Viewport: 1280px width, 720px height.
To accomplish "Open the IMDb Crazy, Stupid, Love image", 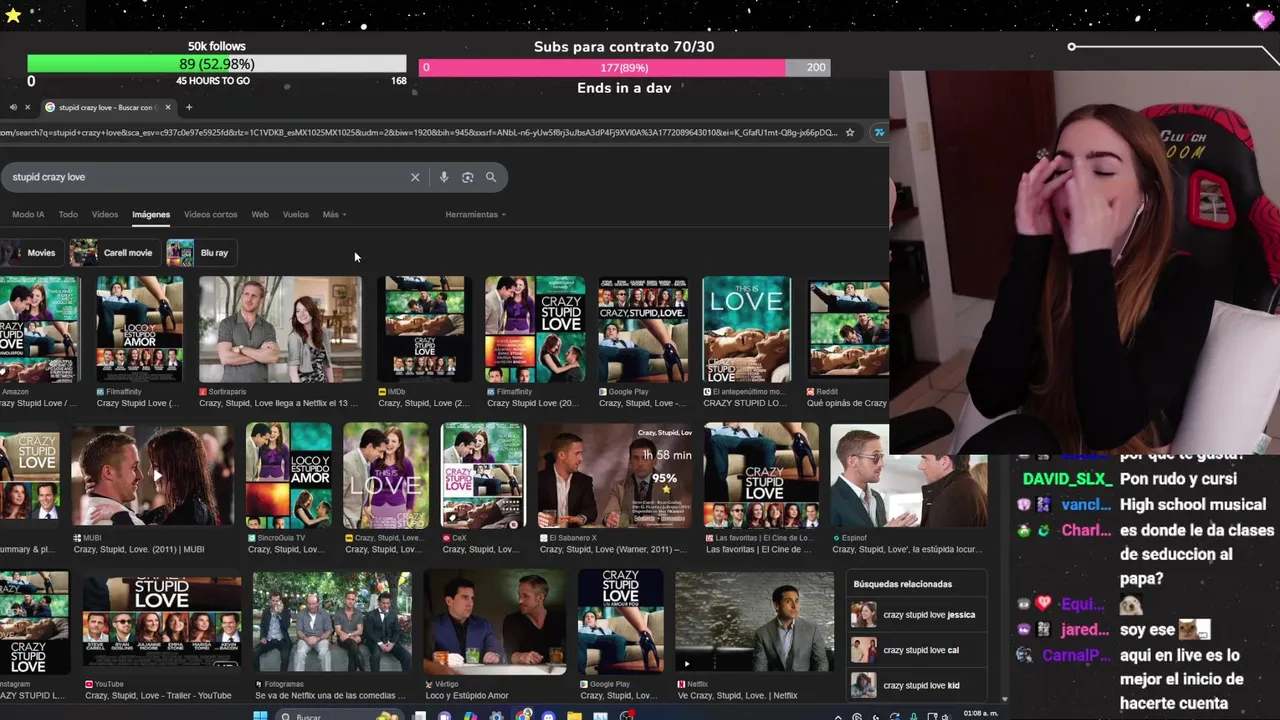I will click(425, 330).
